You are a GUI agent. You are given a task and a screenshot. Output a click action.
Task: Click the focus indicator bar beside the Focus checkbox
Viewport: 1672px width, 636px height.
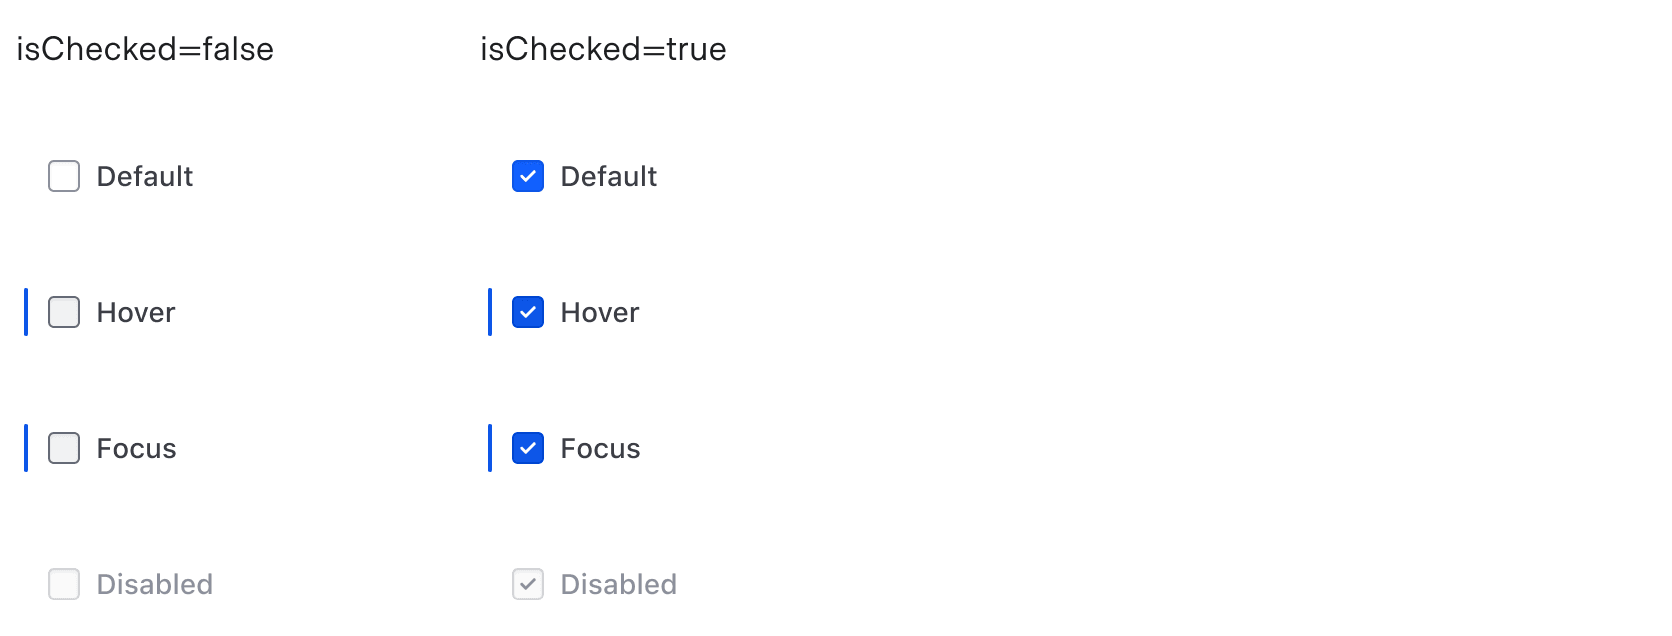pos(26,449)
